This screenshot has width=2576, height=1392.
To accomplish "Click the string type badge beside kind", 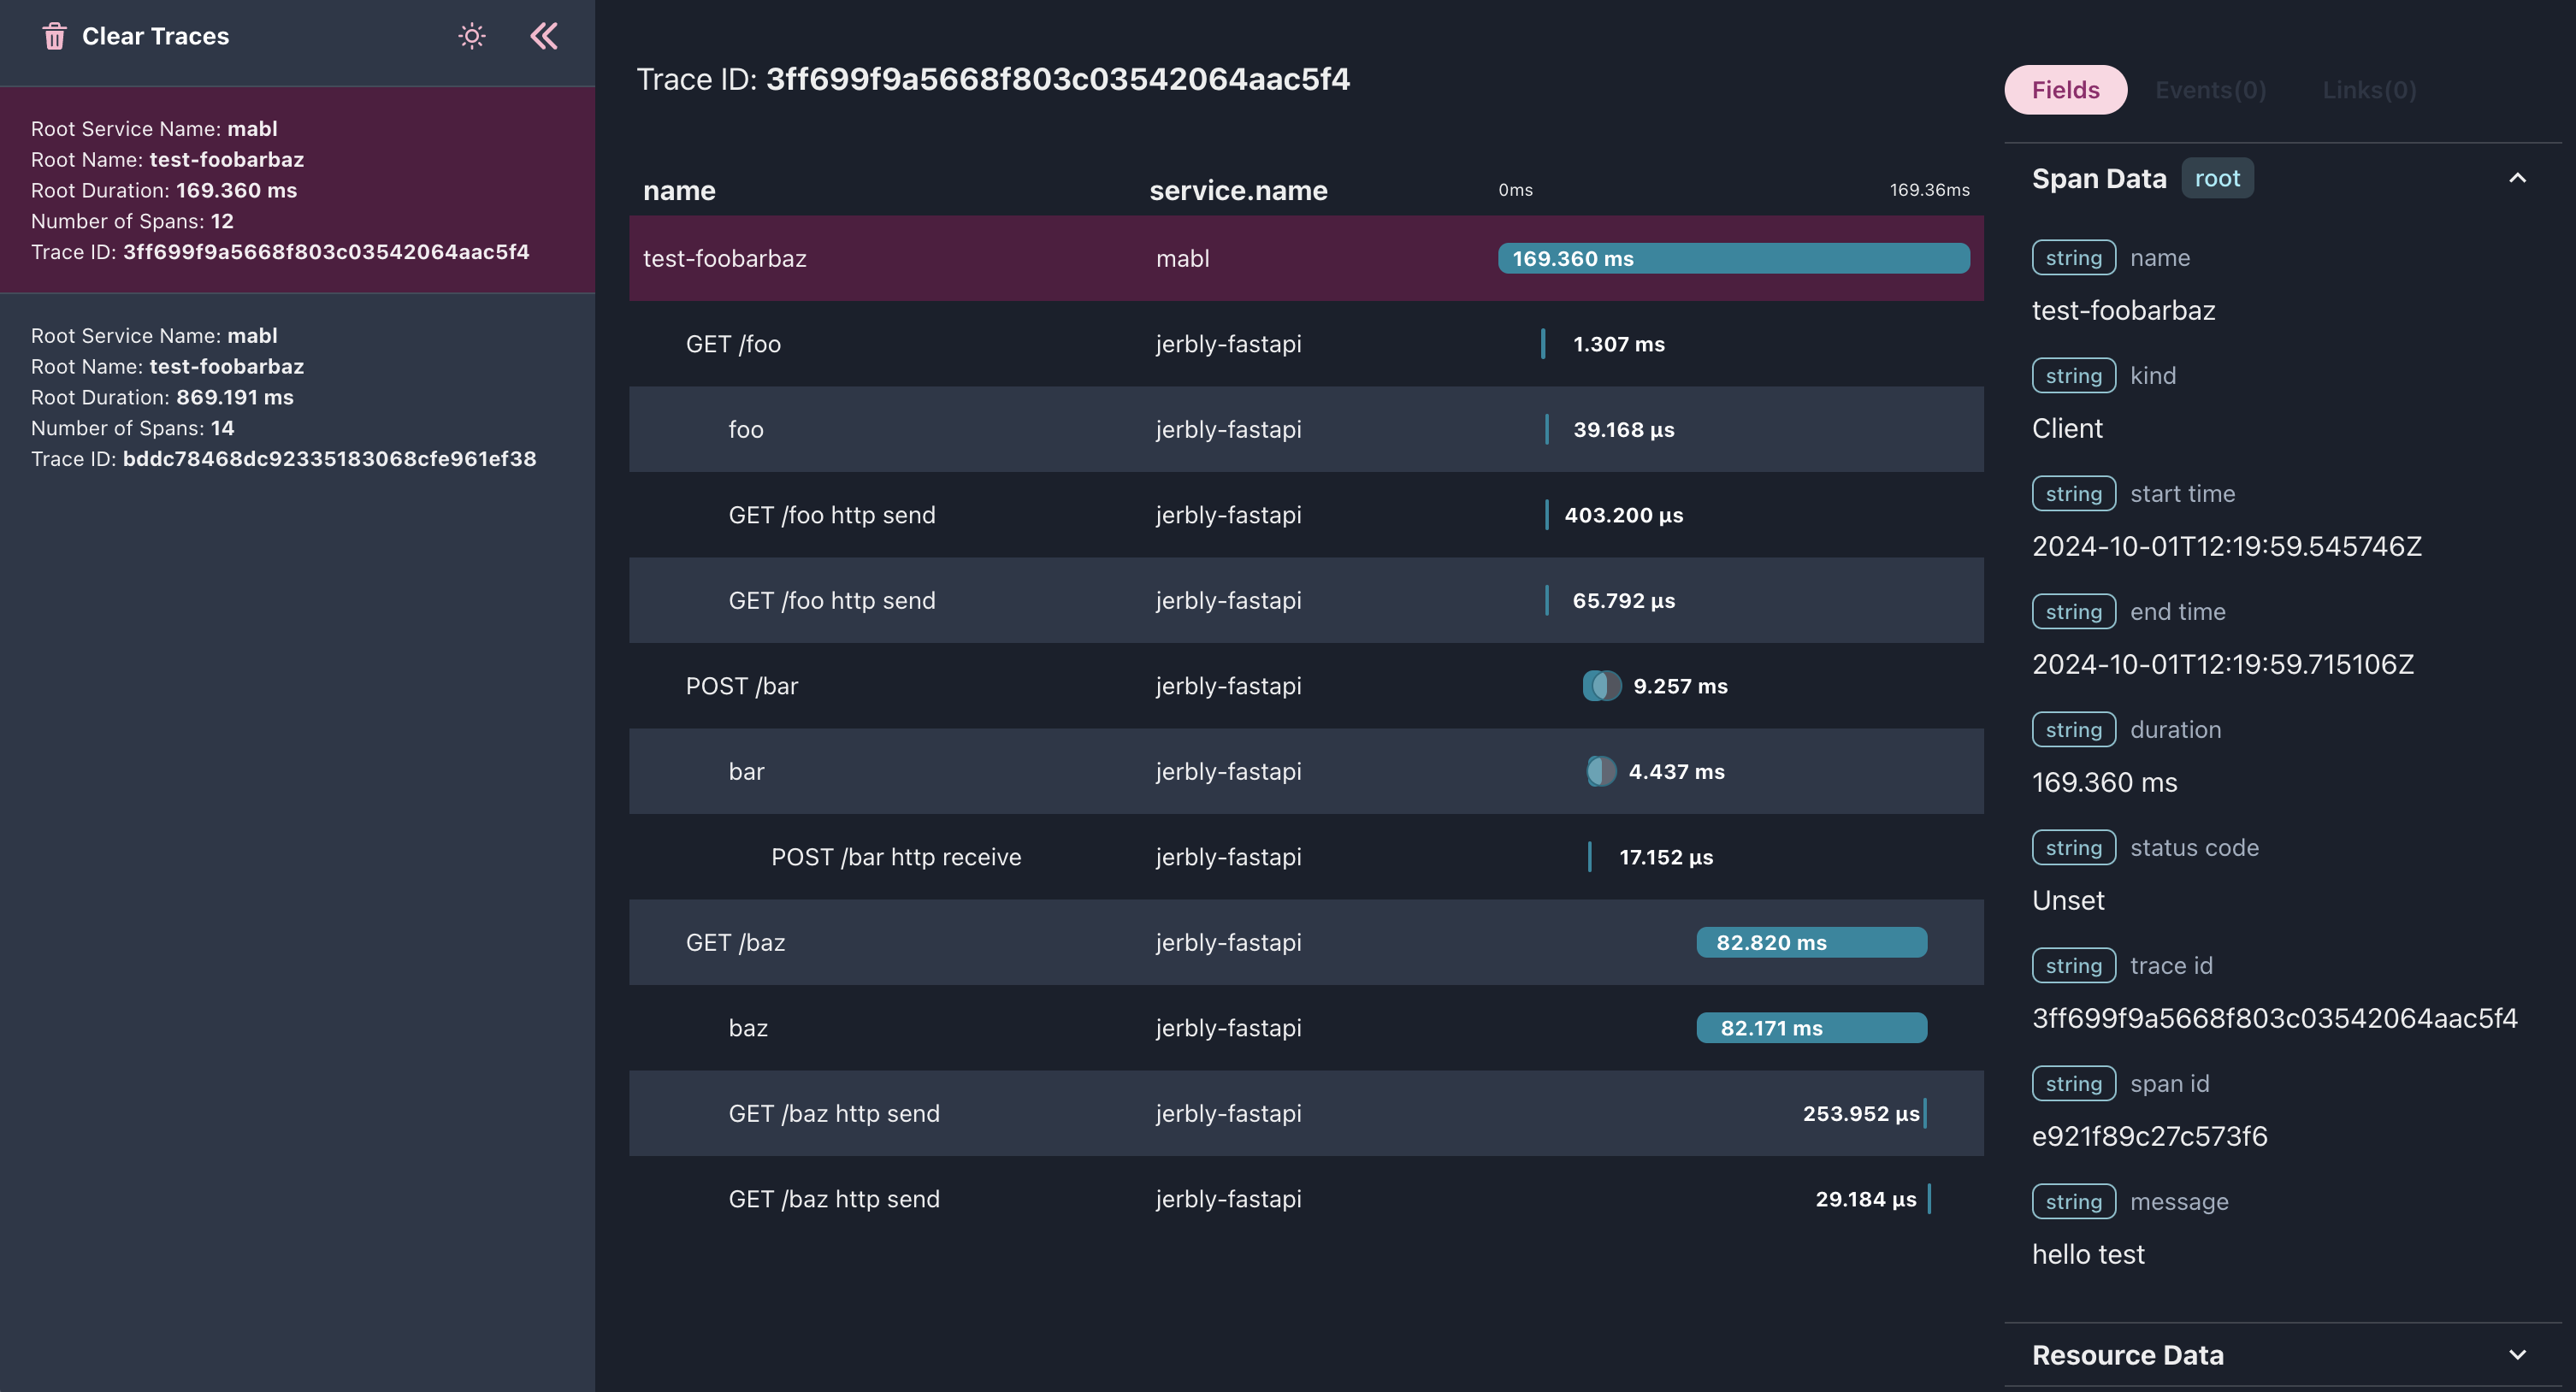I will (x=2073, y=376).
